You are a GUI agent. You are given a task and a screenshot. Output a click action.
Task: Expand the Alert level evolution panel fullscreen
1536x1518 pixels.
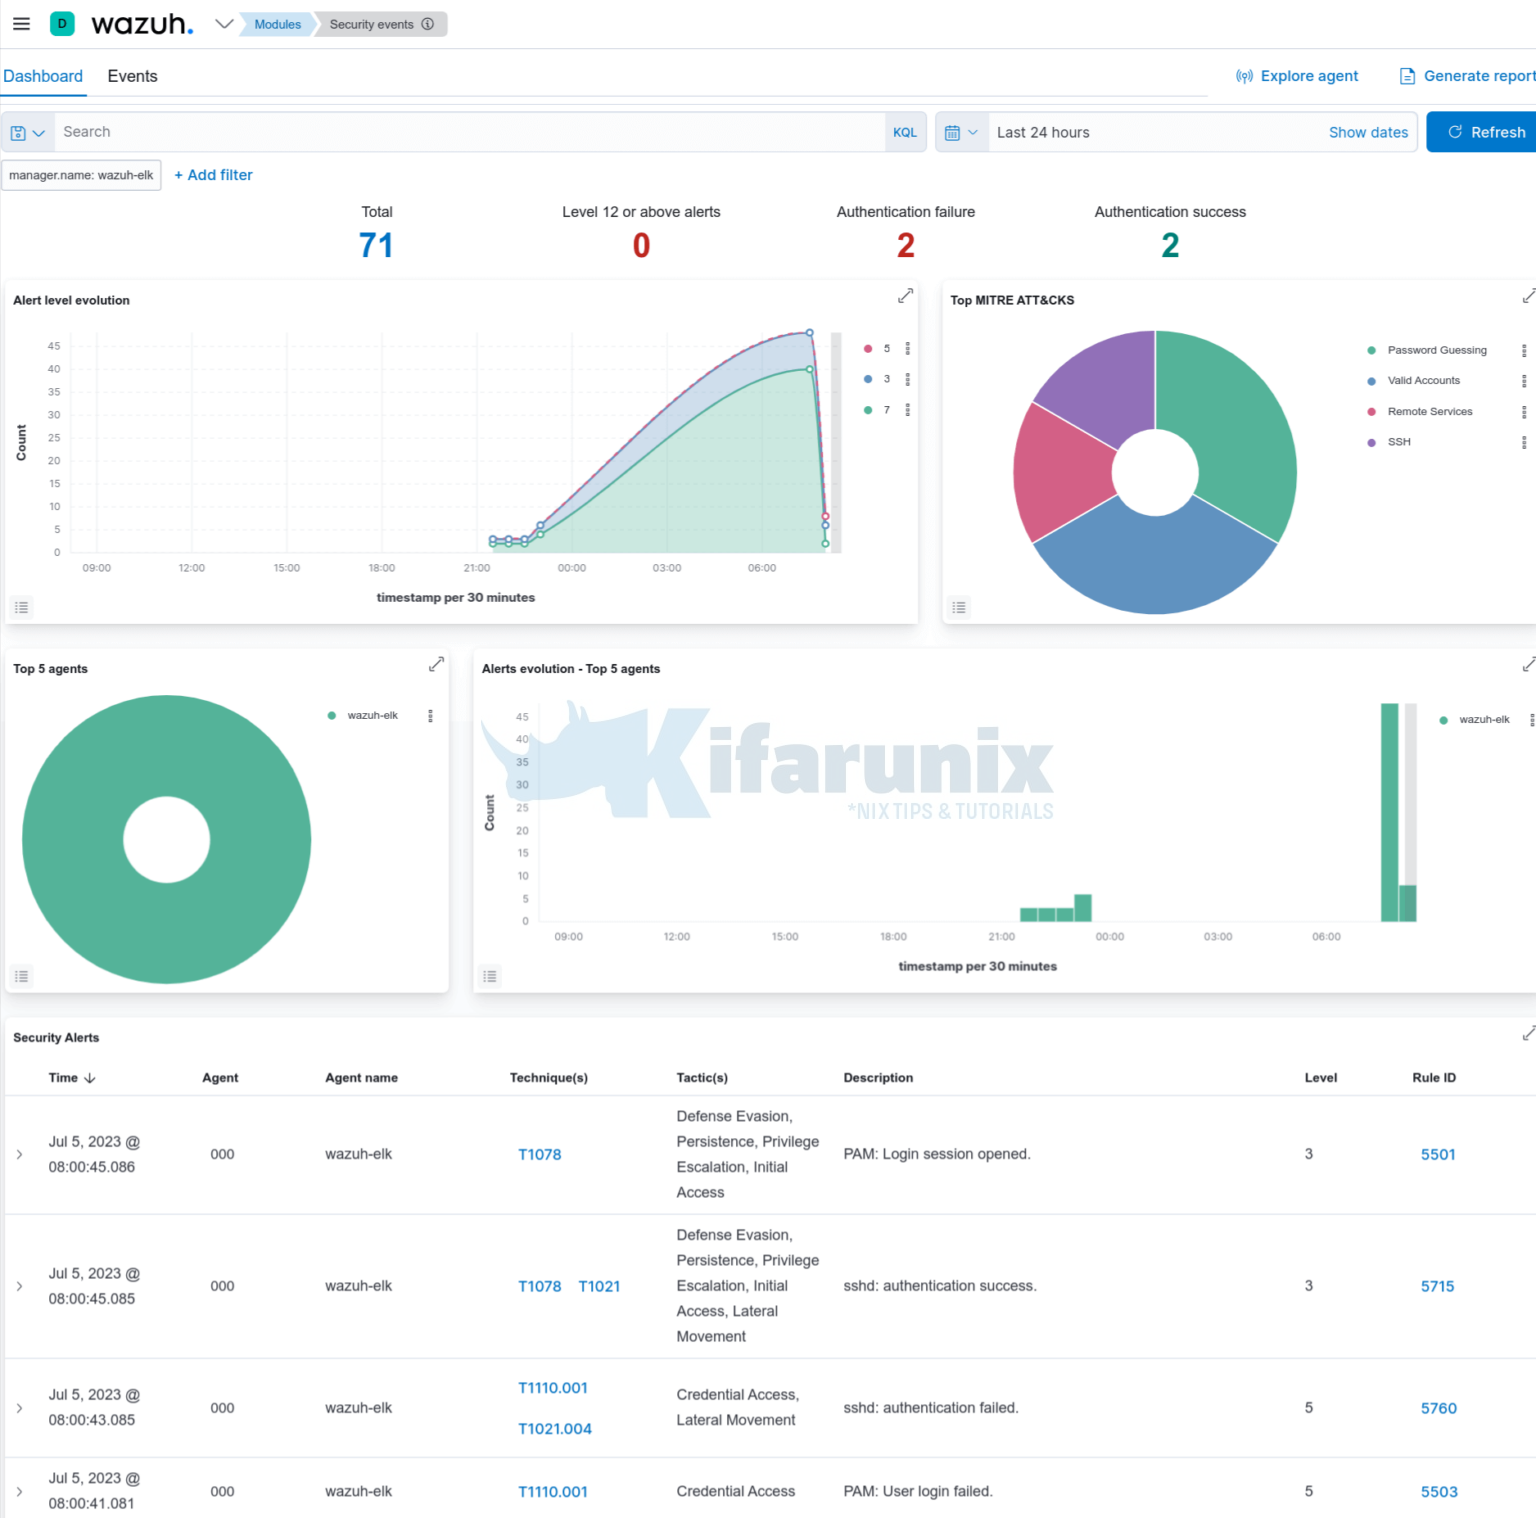[x=905, y=296]
